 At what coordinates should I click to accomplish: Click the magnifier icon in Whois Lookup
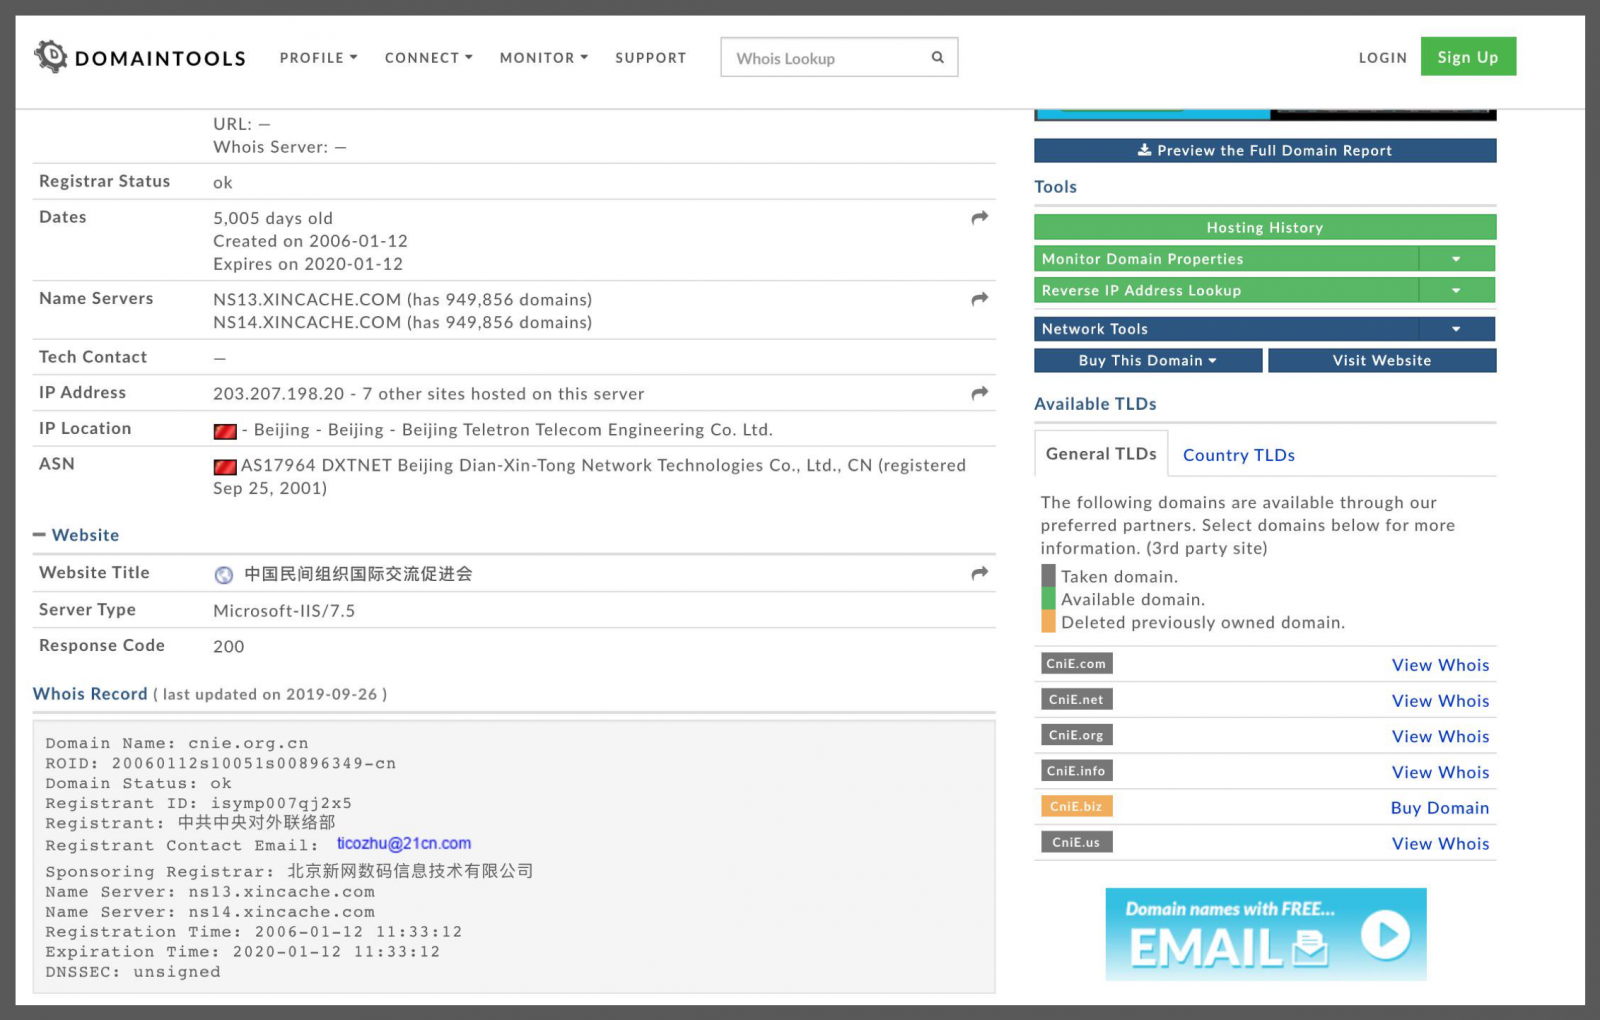tap(937, 57)
